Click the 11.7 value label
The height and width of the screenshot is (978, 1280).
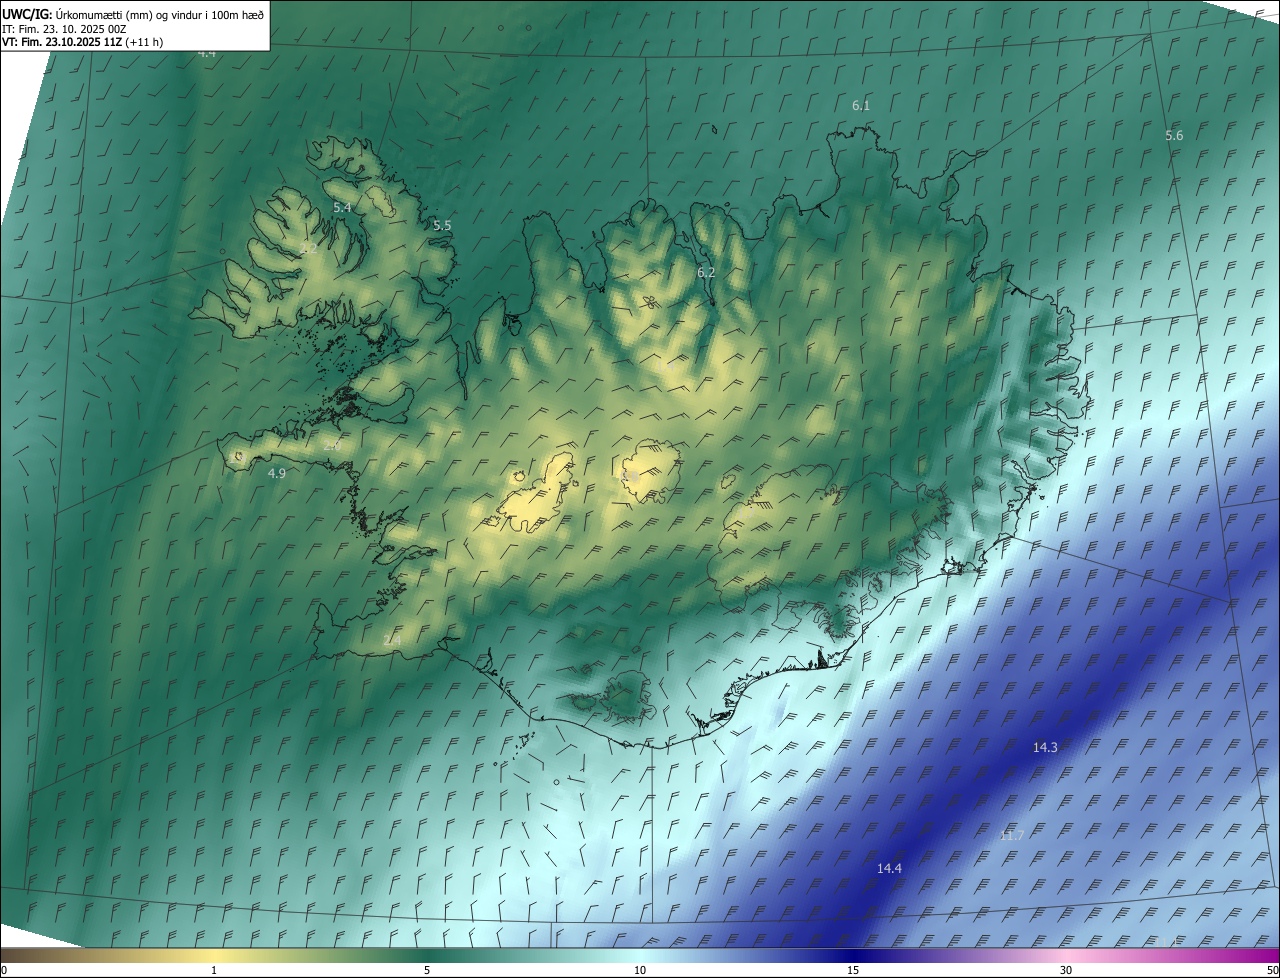click(x=1012, y=836)
